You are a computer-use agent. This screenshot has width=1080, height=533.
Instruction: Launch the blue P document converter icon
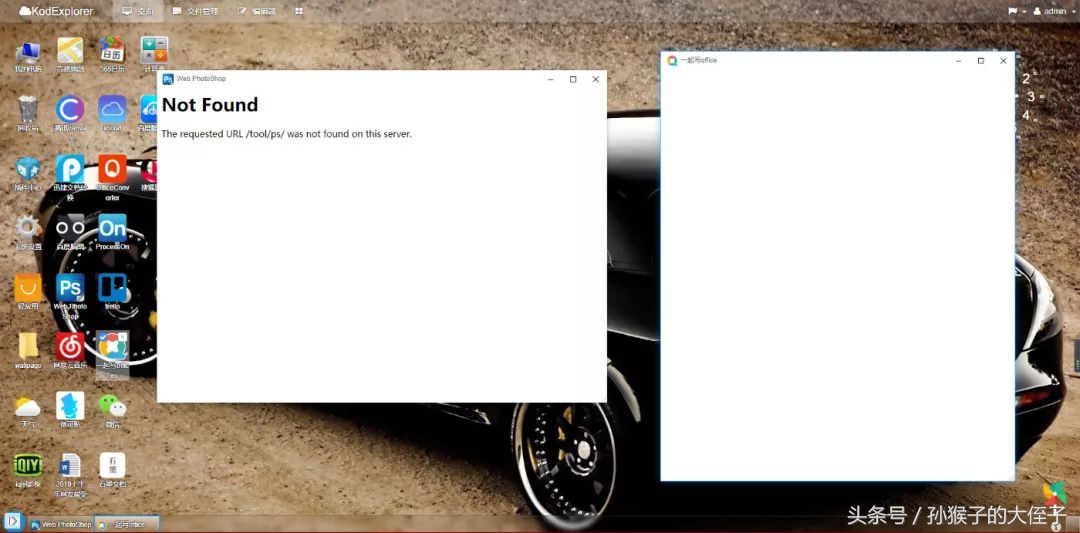click(x=70, y=169)
